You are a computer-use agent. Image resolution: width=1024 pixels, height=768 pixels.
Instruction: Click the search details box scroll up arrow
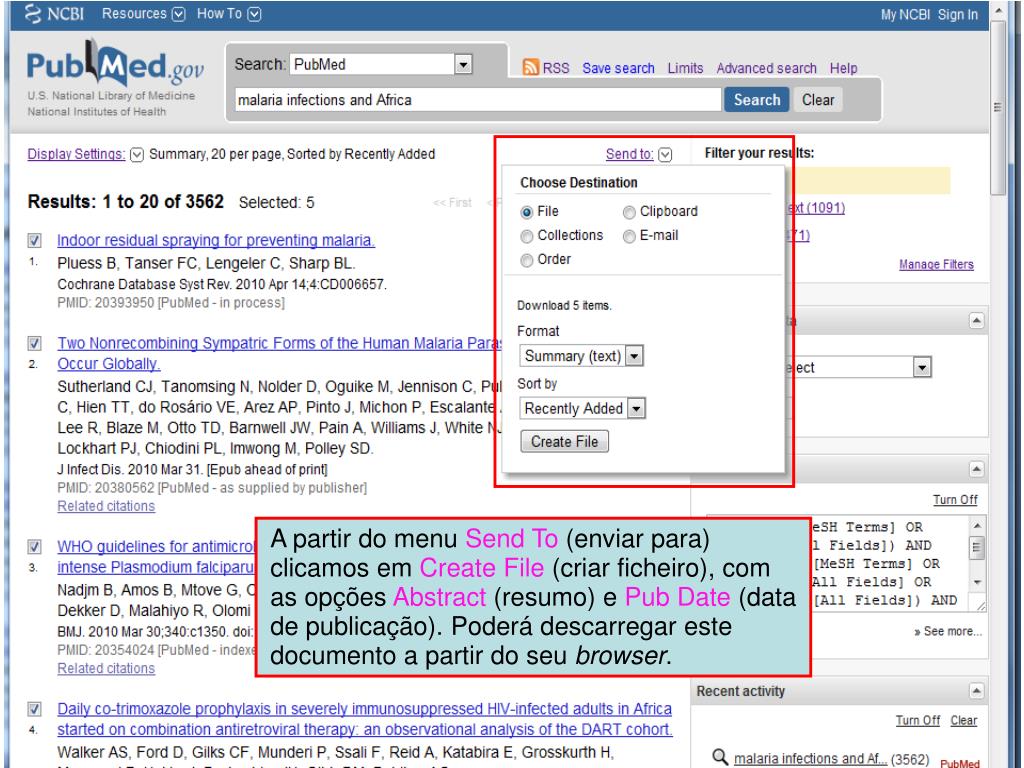point(977,526)
